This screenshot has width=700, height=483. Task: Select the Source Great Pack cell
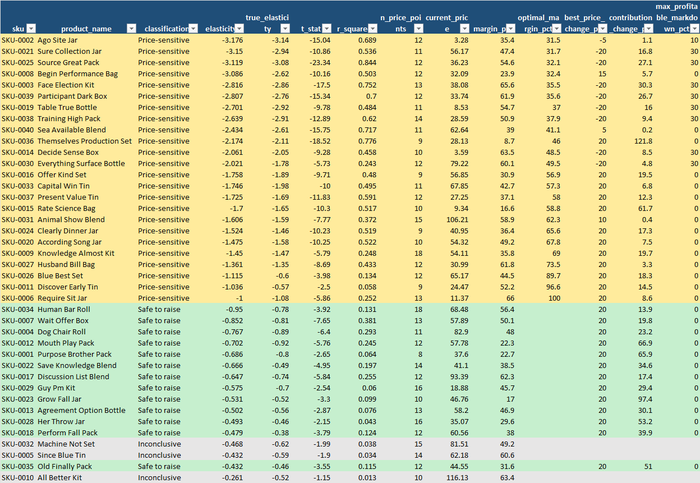[86, 62]
